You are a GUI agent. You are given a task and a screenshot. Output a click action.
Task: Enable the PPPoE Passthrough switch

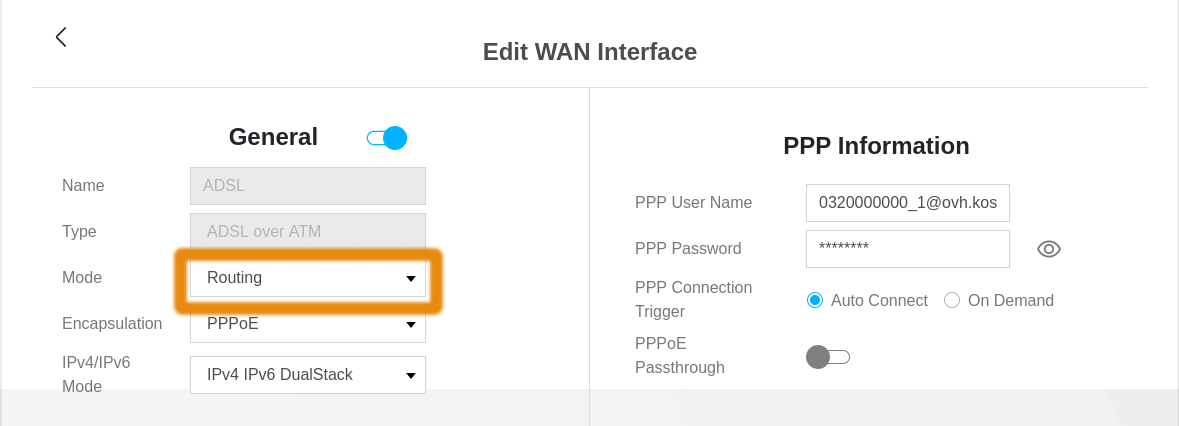point(827,356)
